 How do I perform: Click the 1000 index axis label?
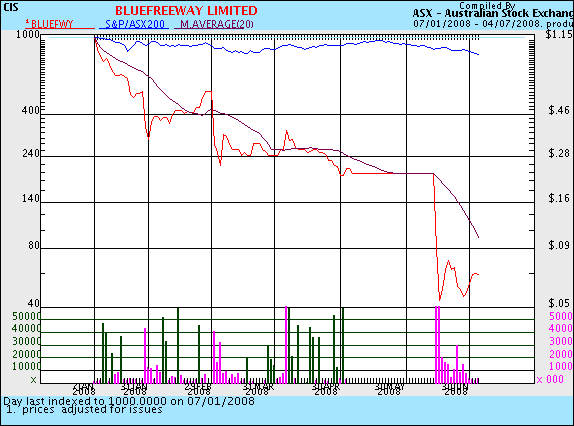click(x=28, y=34)
